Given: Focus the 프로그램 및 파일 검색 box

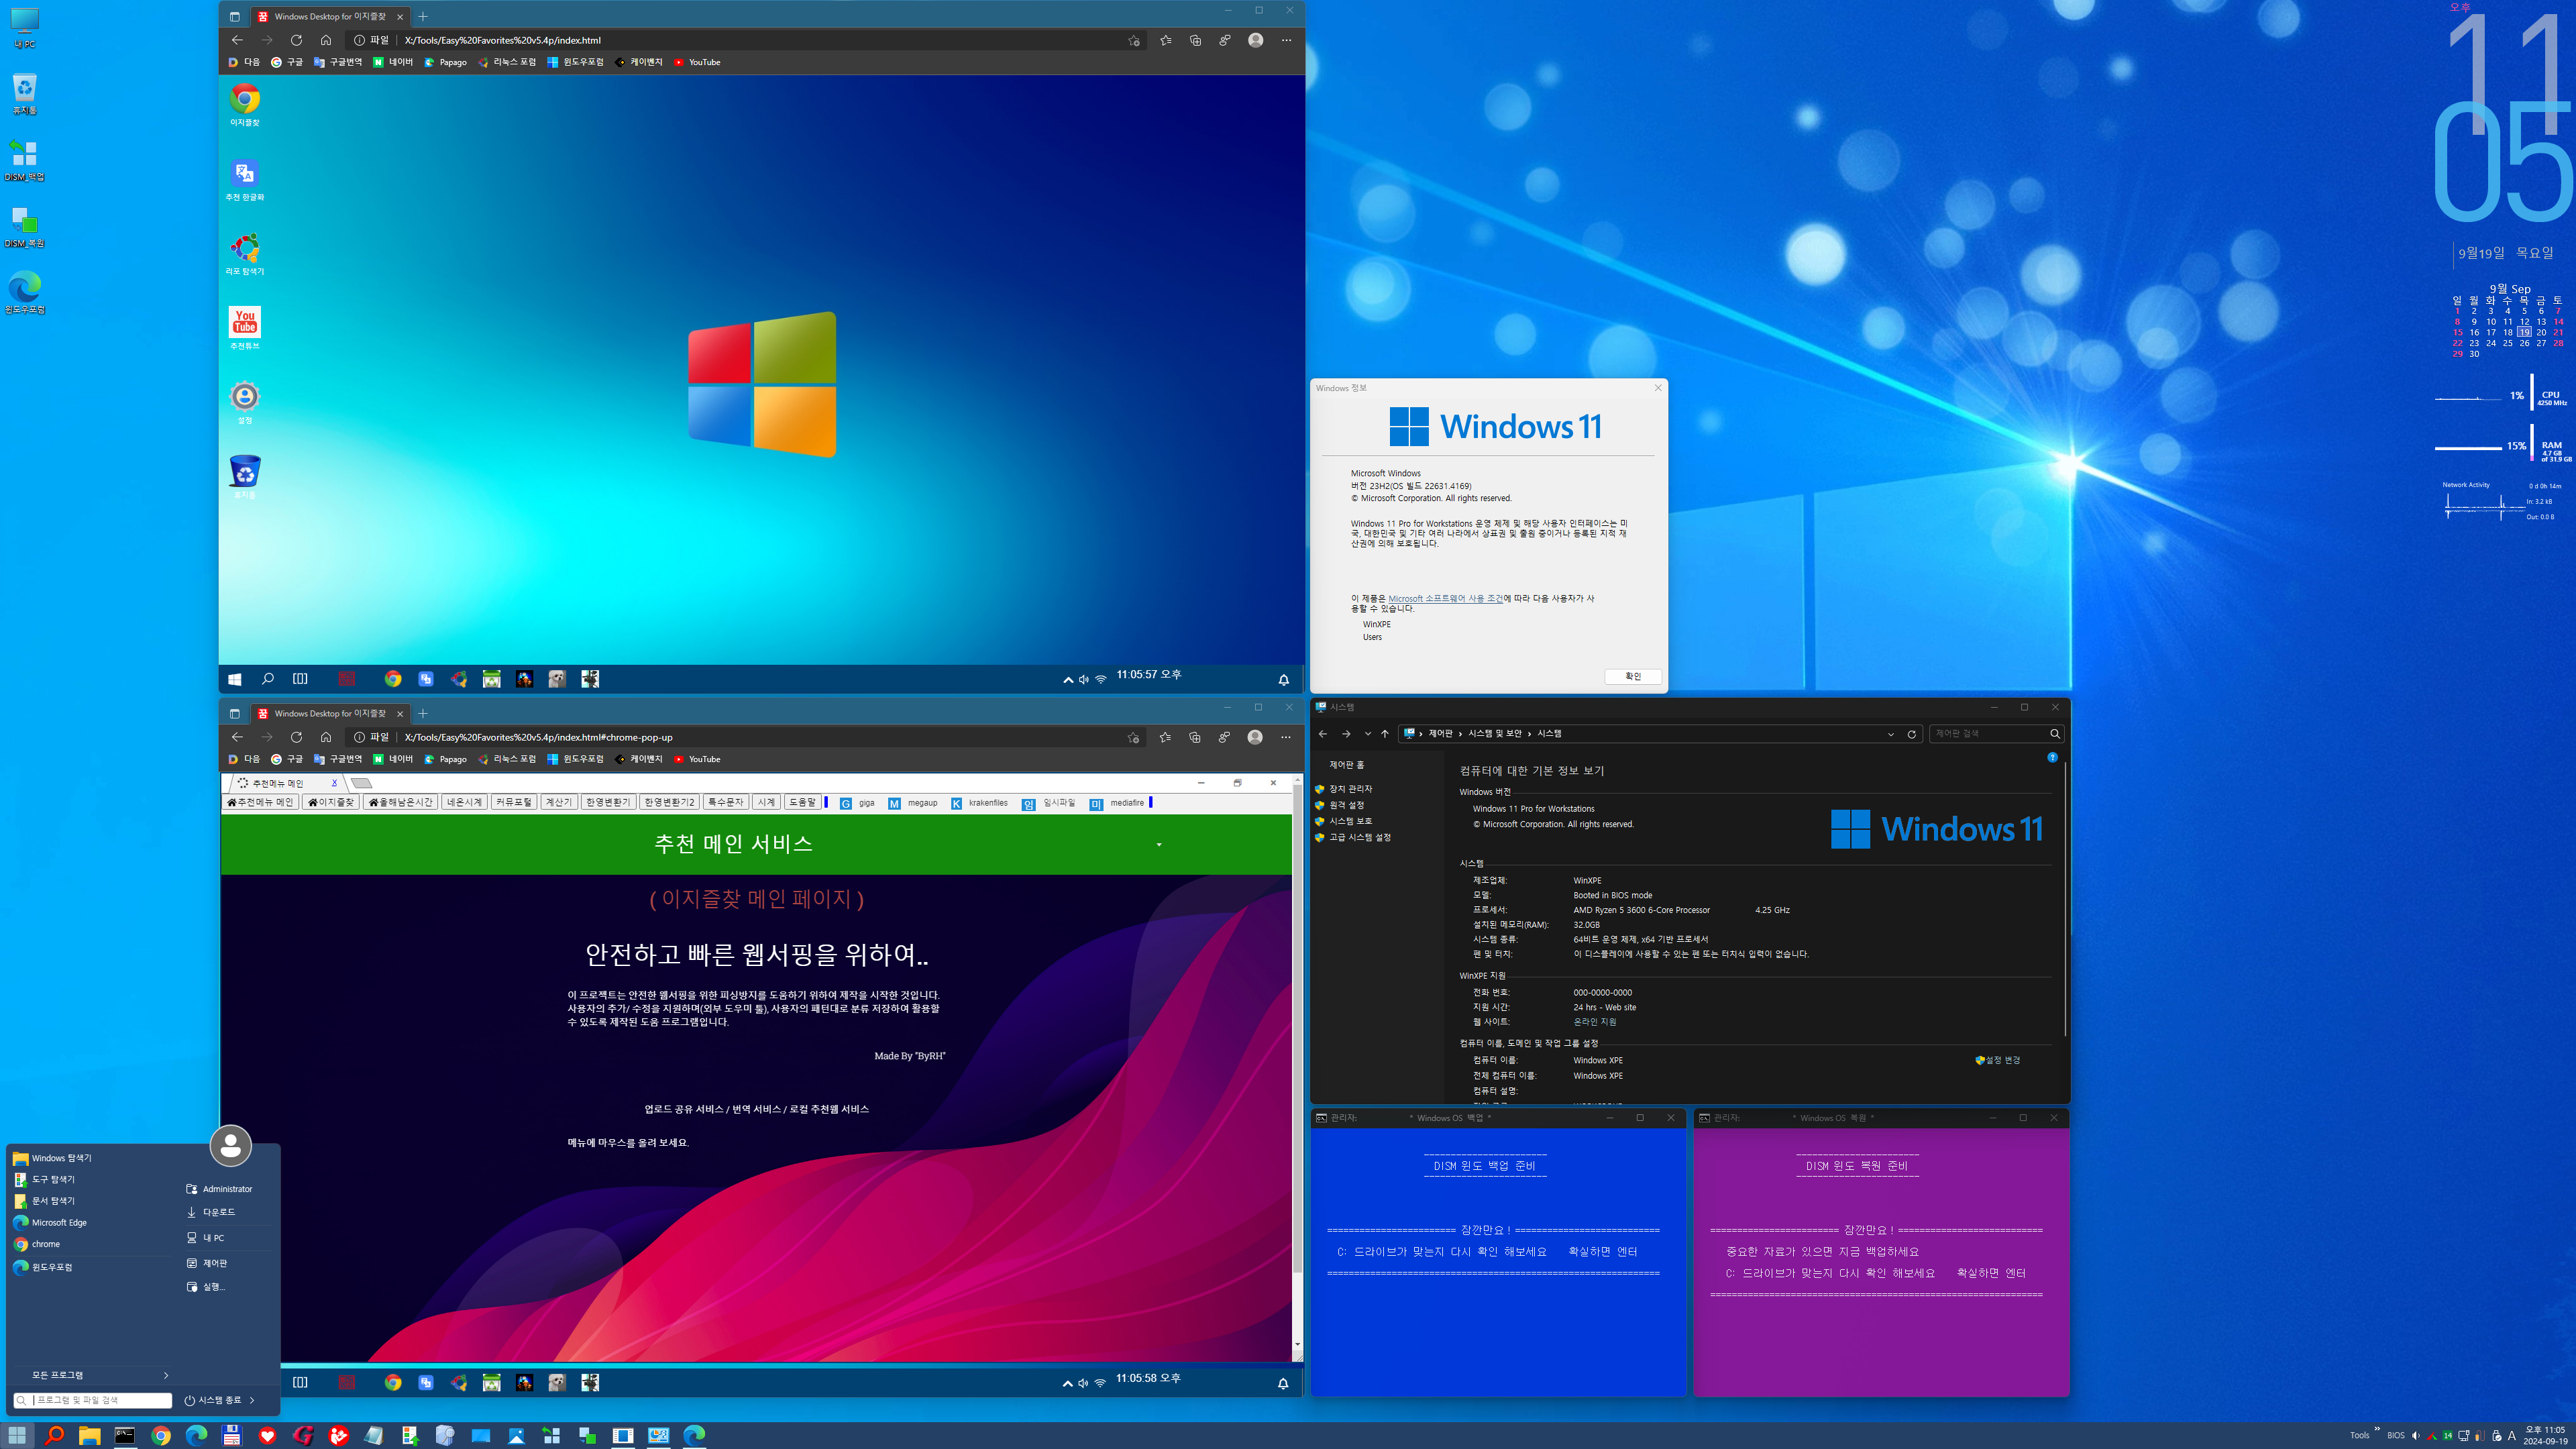Looking at the screenshot, I should tap(93, 1400).
